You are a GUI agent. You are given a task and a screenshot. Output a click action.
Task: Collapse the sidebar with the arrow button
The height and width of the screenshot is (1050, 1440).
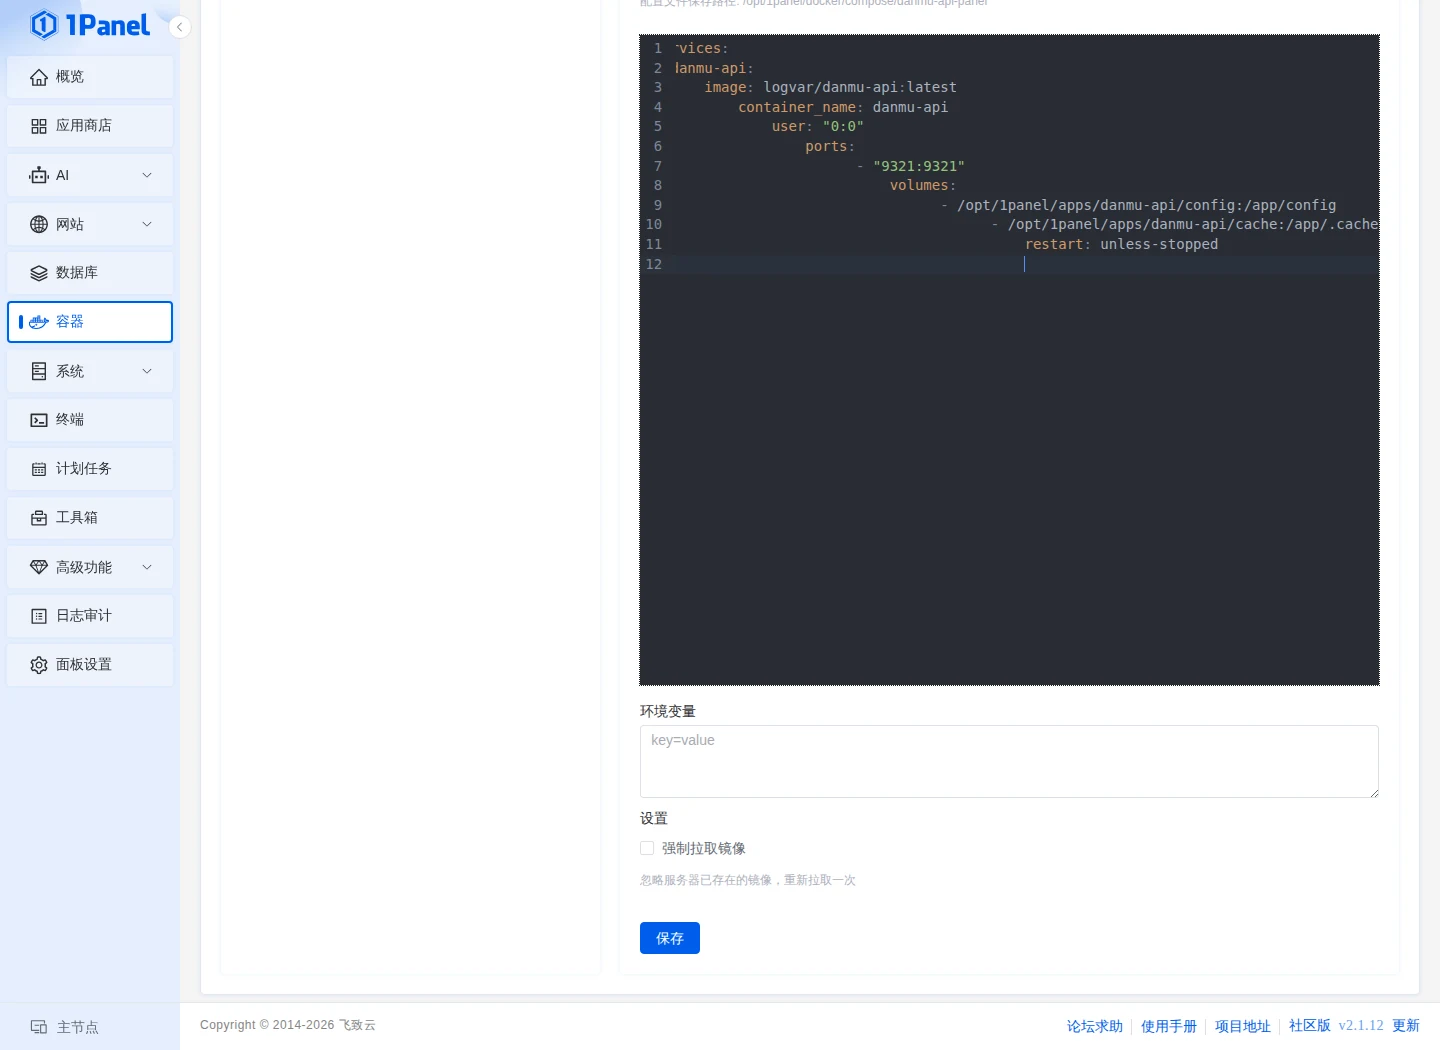(179, 27)
